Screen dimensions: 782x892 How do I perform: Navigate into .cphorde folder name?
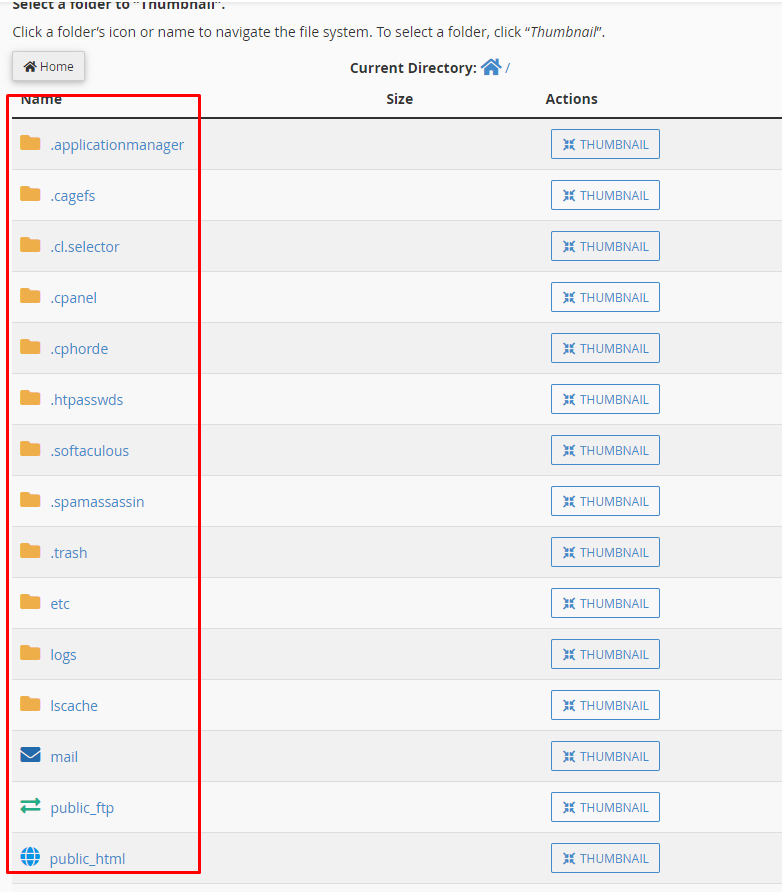[79, 349]
